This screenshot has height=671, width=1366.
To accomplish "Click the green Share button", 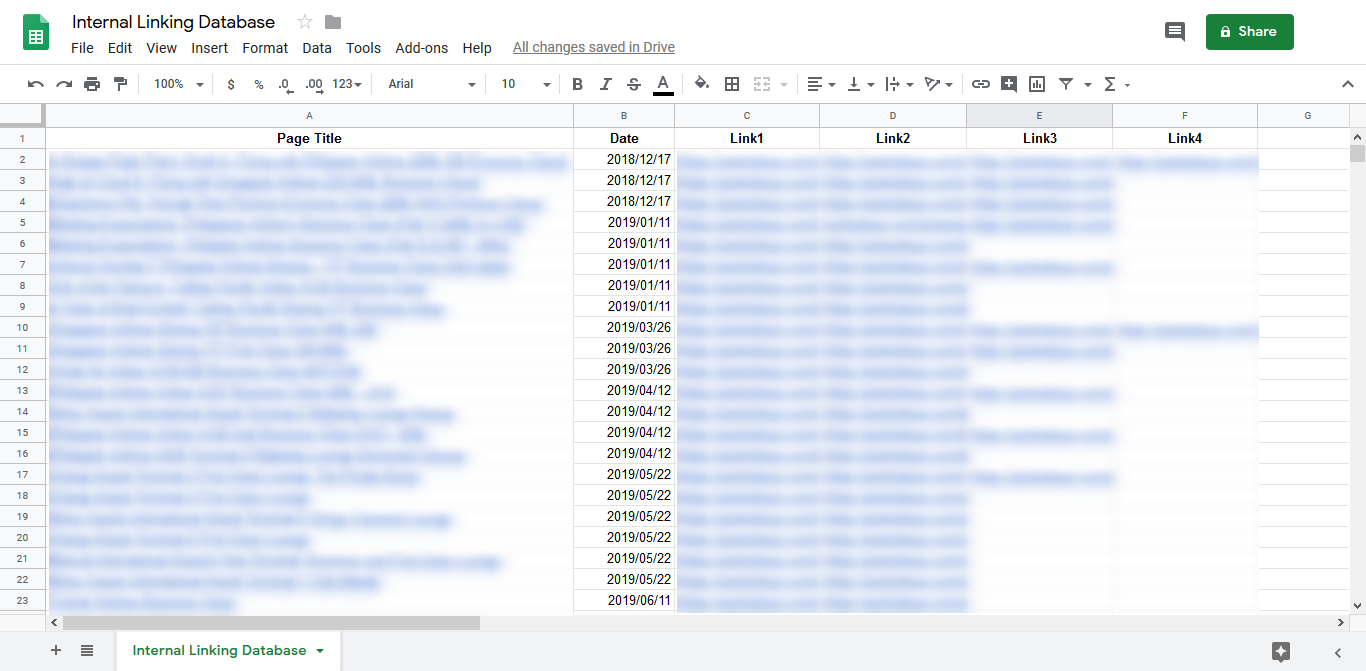I will click(1249, 32).
